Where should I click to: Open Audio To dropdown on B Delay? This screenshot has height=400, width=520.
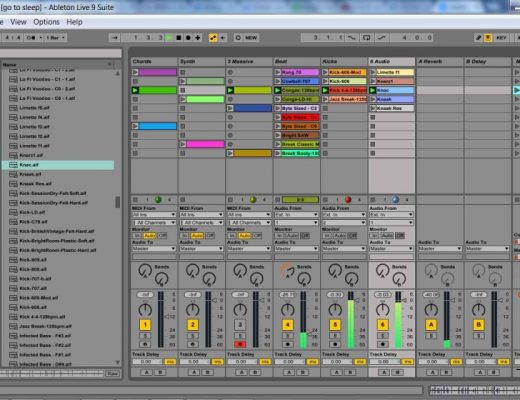click(487, 249)
